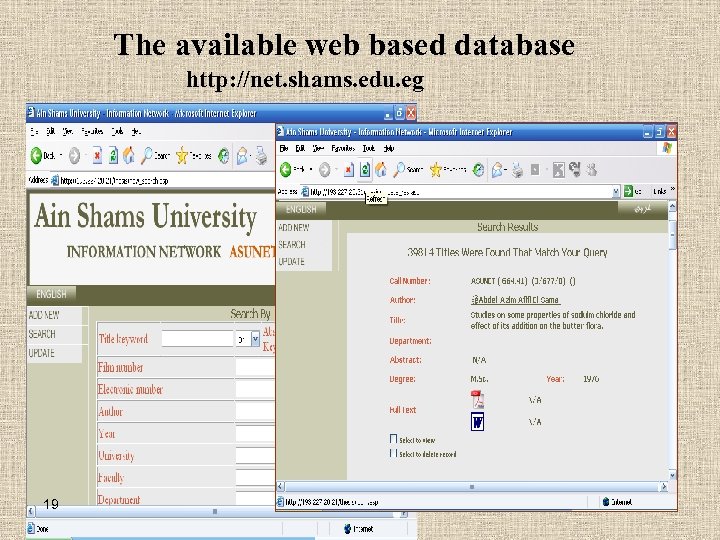Click the Home icon in the rear window
The width and height of the screenshot is (720, 540).
click(x=129, y=156)
